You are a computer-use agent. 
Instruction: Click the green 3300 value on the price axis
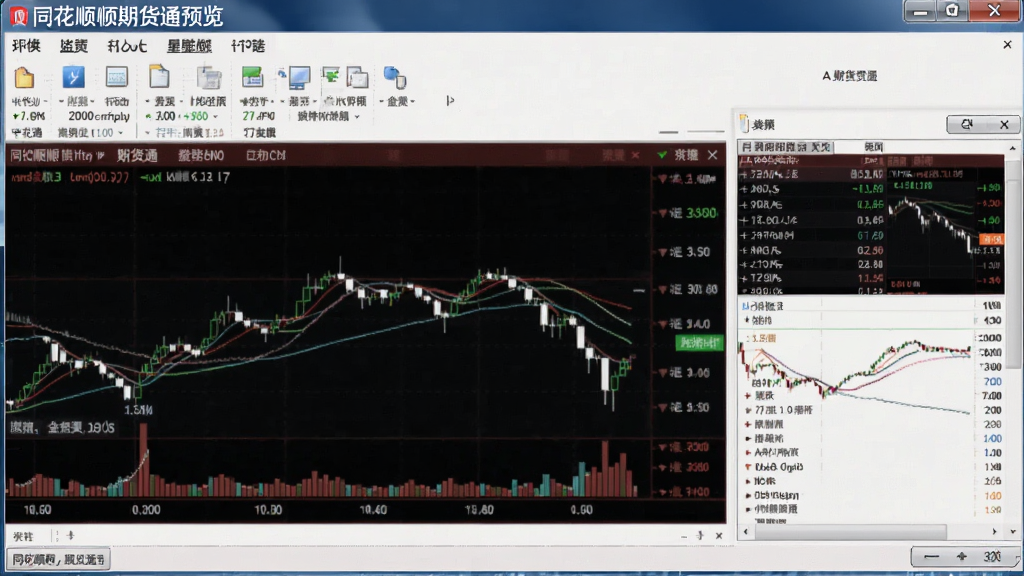click(x=701, y=214)
